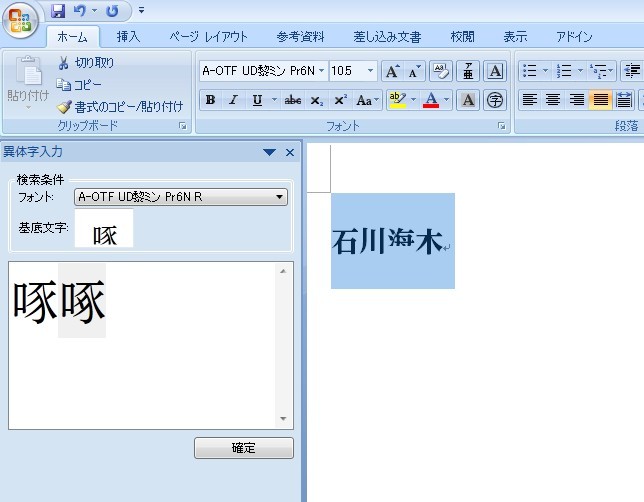Click the 基底文字 character box
The width and height of the screenshot is (644, 502).
point(104,228)
